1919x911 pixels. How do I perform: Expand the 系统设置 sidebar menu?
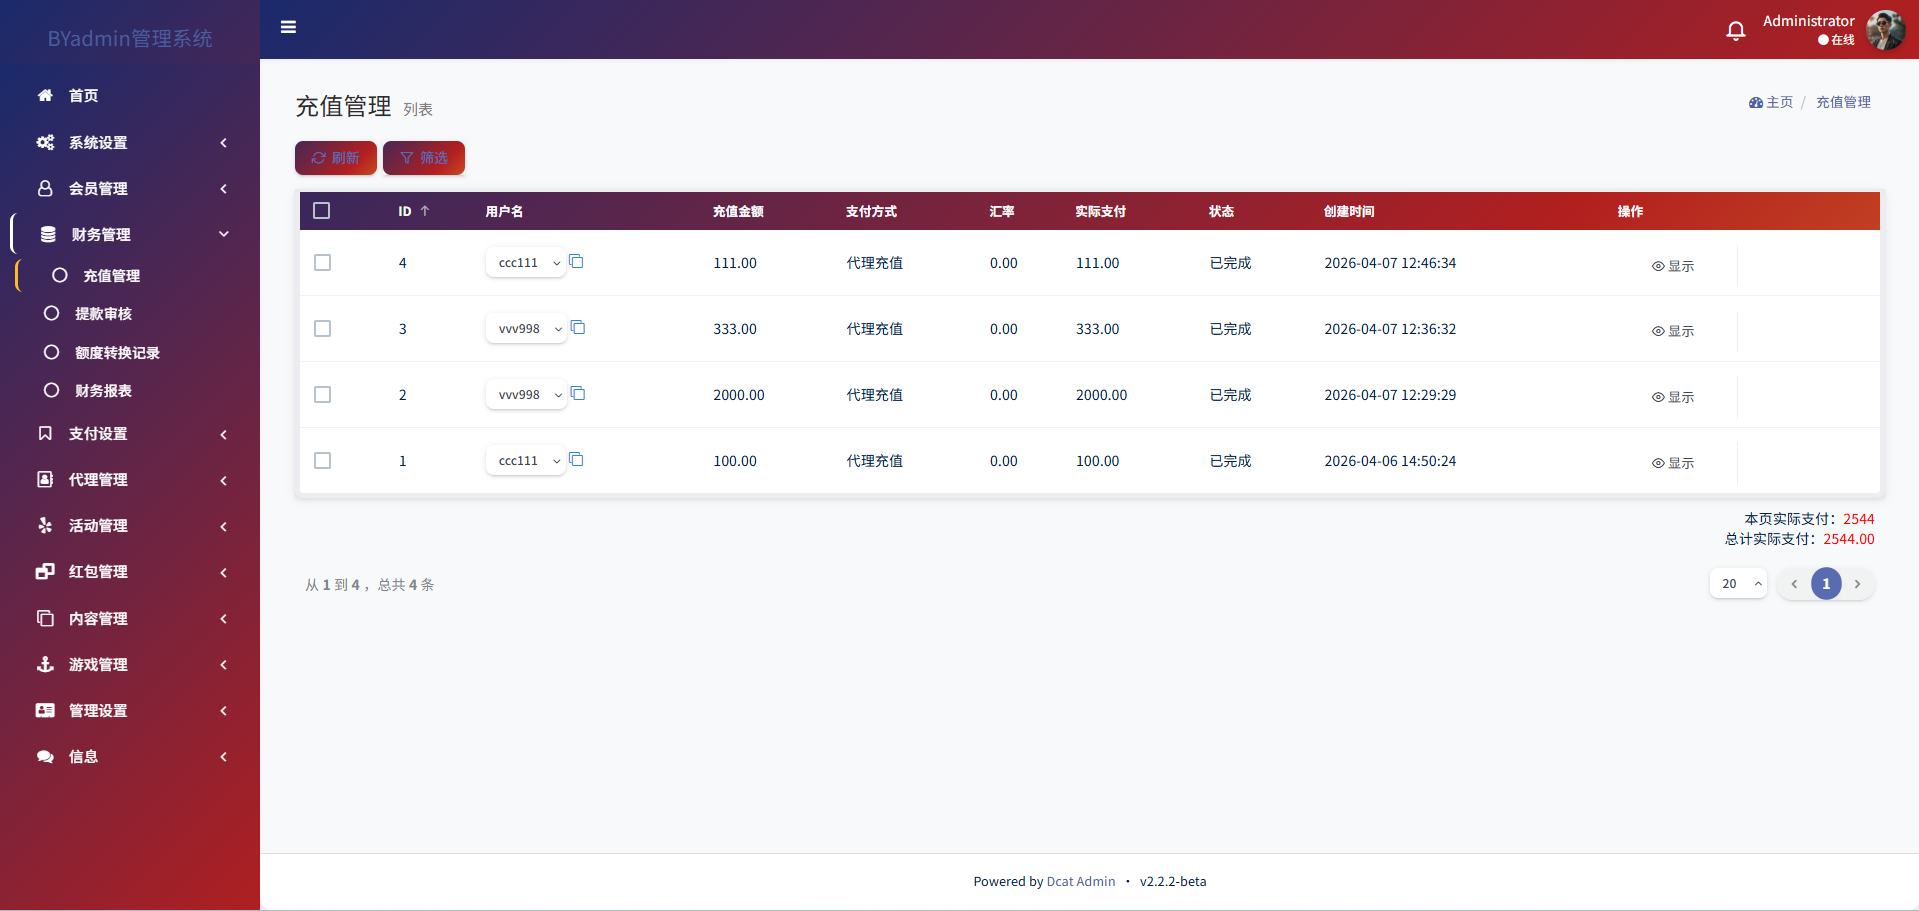[x=130, y=143]
